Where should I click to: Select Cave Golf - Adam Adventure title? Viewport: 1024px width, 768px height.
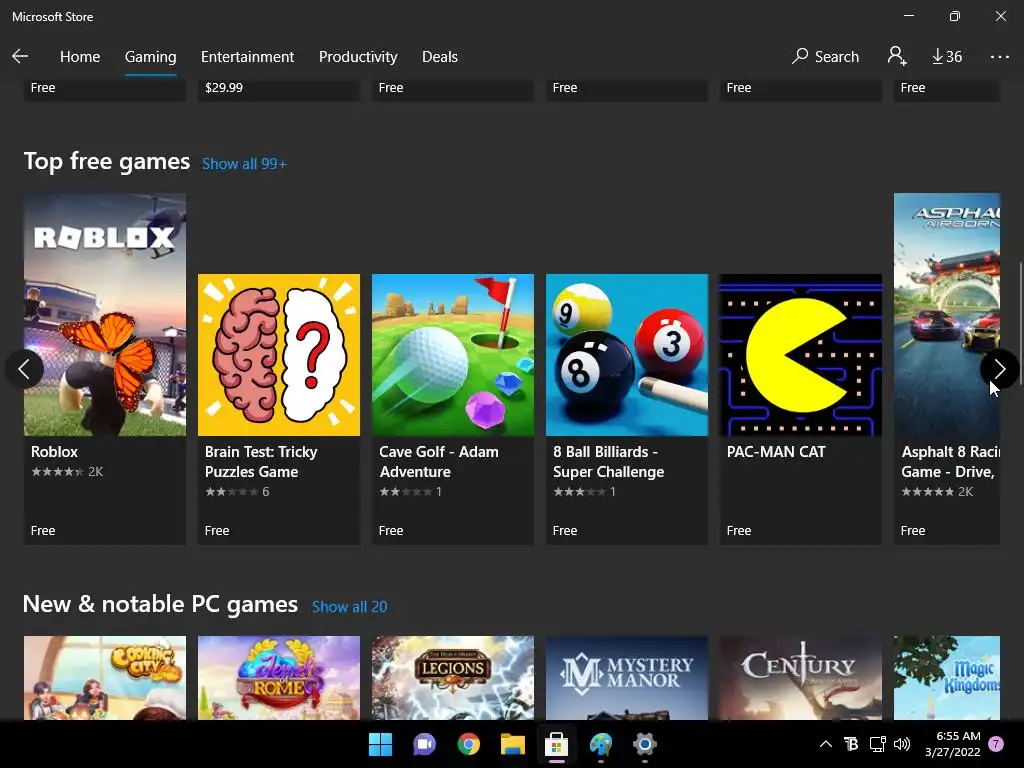(x=439, y=462)
